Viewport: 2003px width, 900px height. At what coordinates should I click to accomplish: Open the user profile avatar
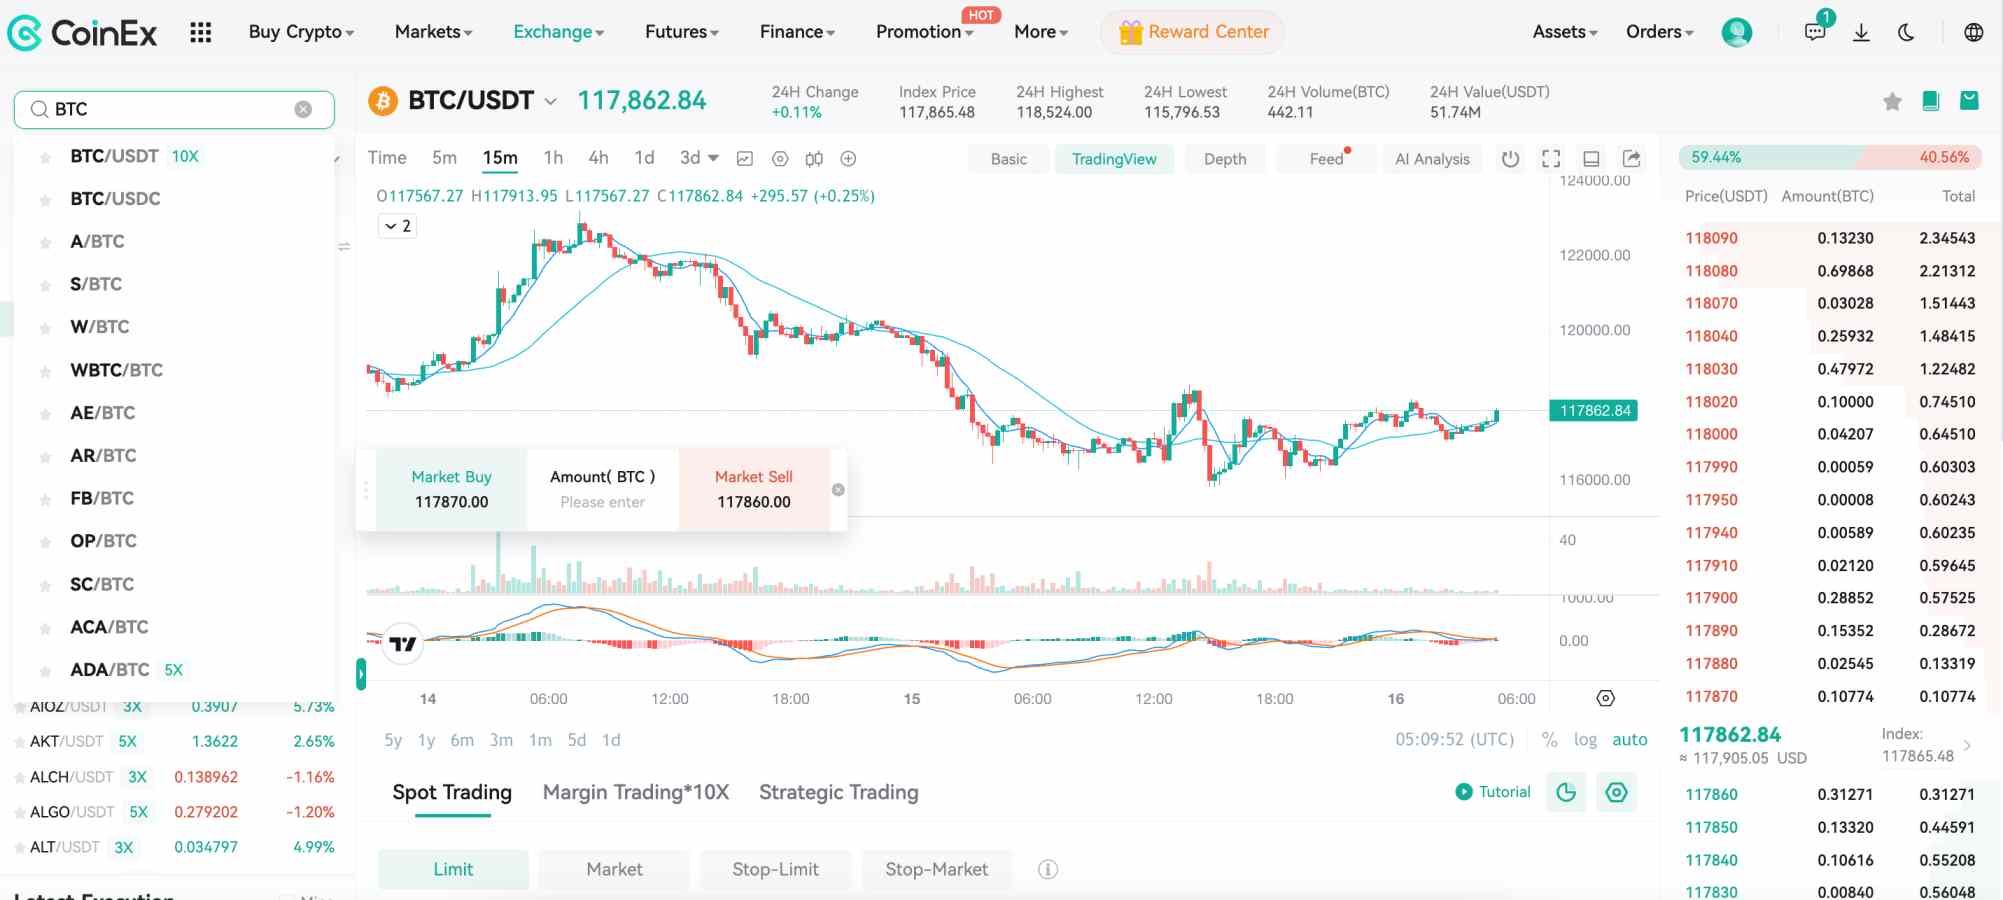1737,32
